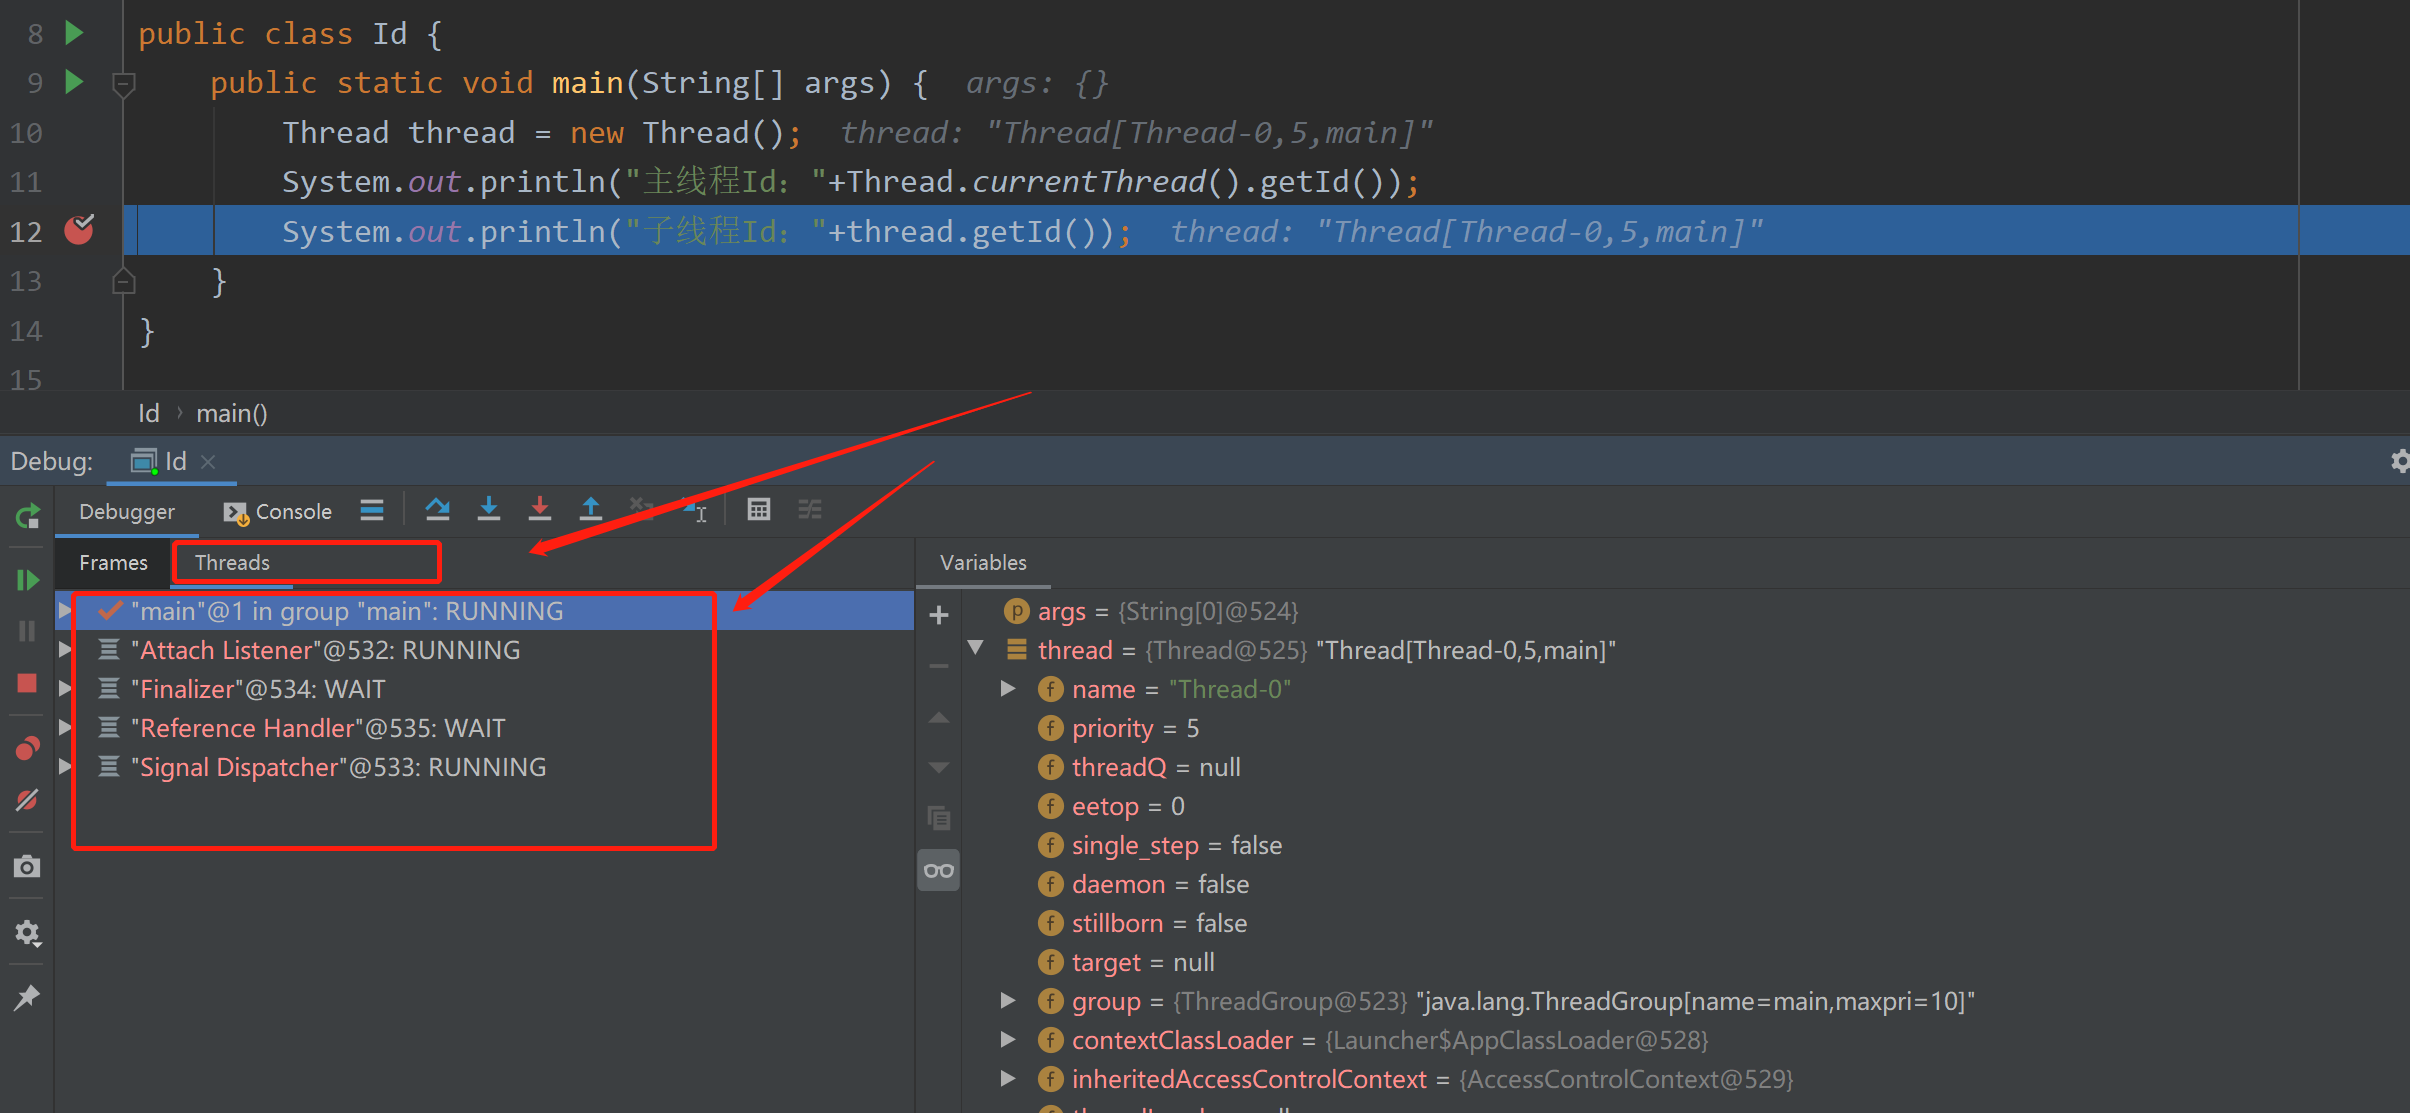Screen dimensions: 2410x1113
Task: Close the Id debug session tab
Action: [x=208, y=461]
